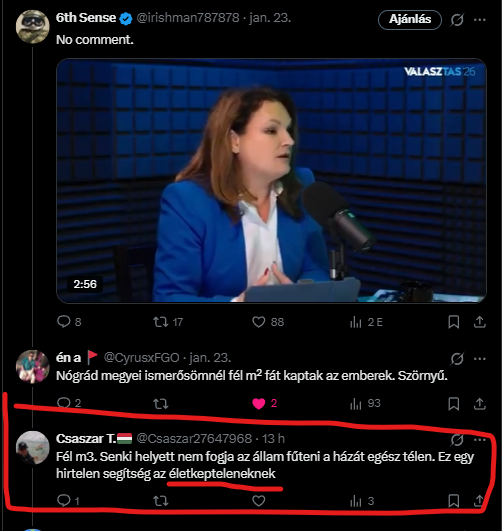Screen dimensions: 502x531
Task: Open more options menu on 6th Sense post
Action: 480,20
